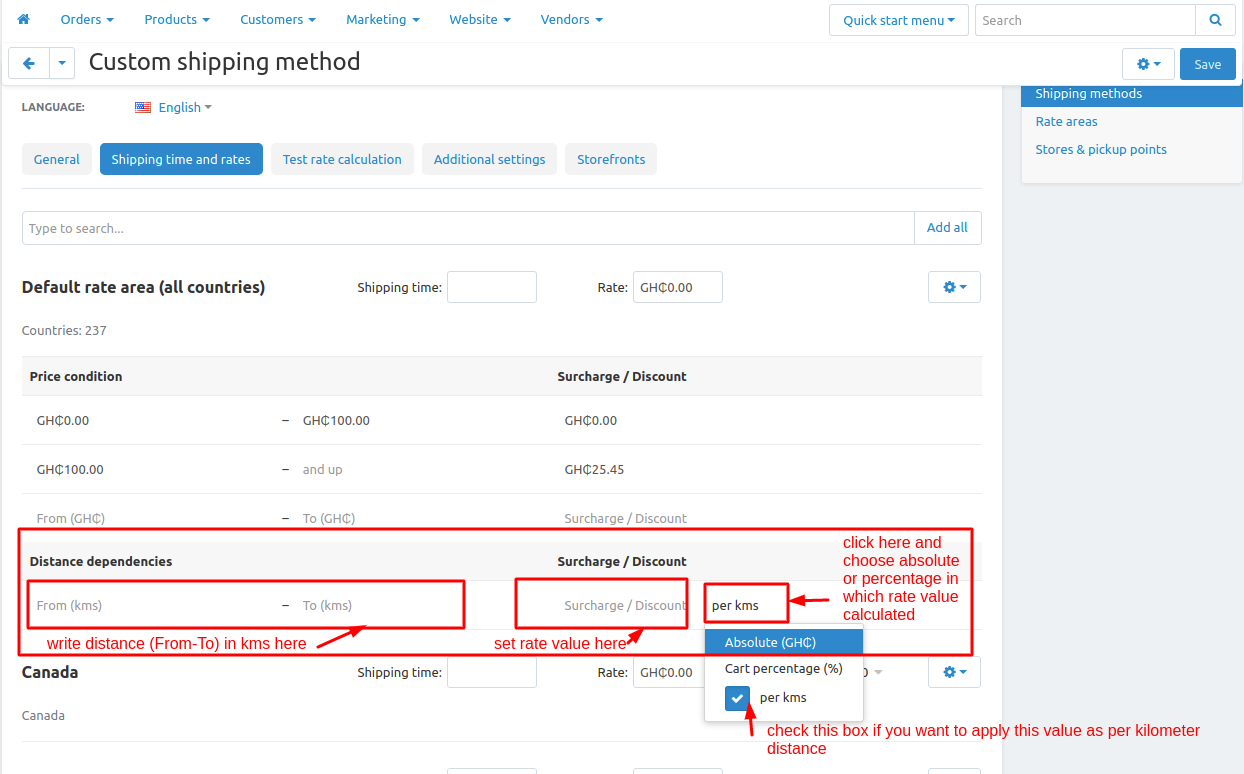Viewport: 1244px width, 774px height.
Task: Open the Marketing menu
Action: [x=383, y=19]
